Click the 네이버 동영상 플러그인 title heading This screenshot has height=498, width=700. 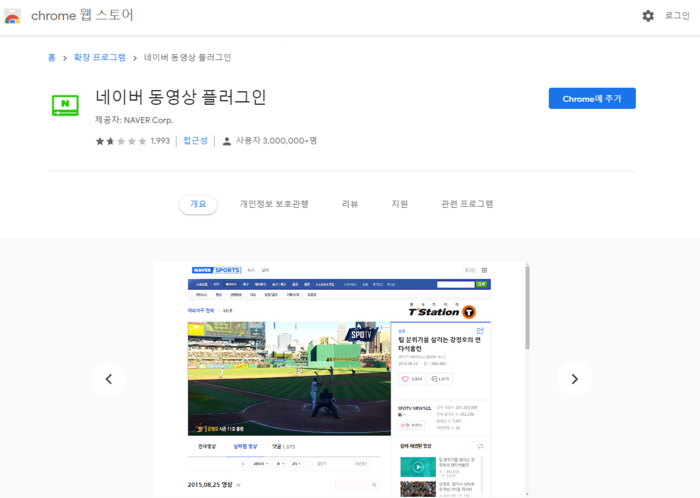pyautogui.click(x=181, y=97)
